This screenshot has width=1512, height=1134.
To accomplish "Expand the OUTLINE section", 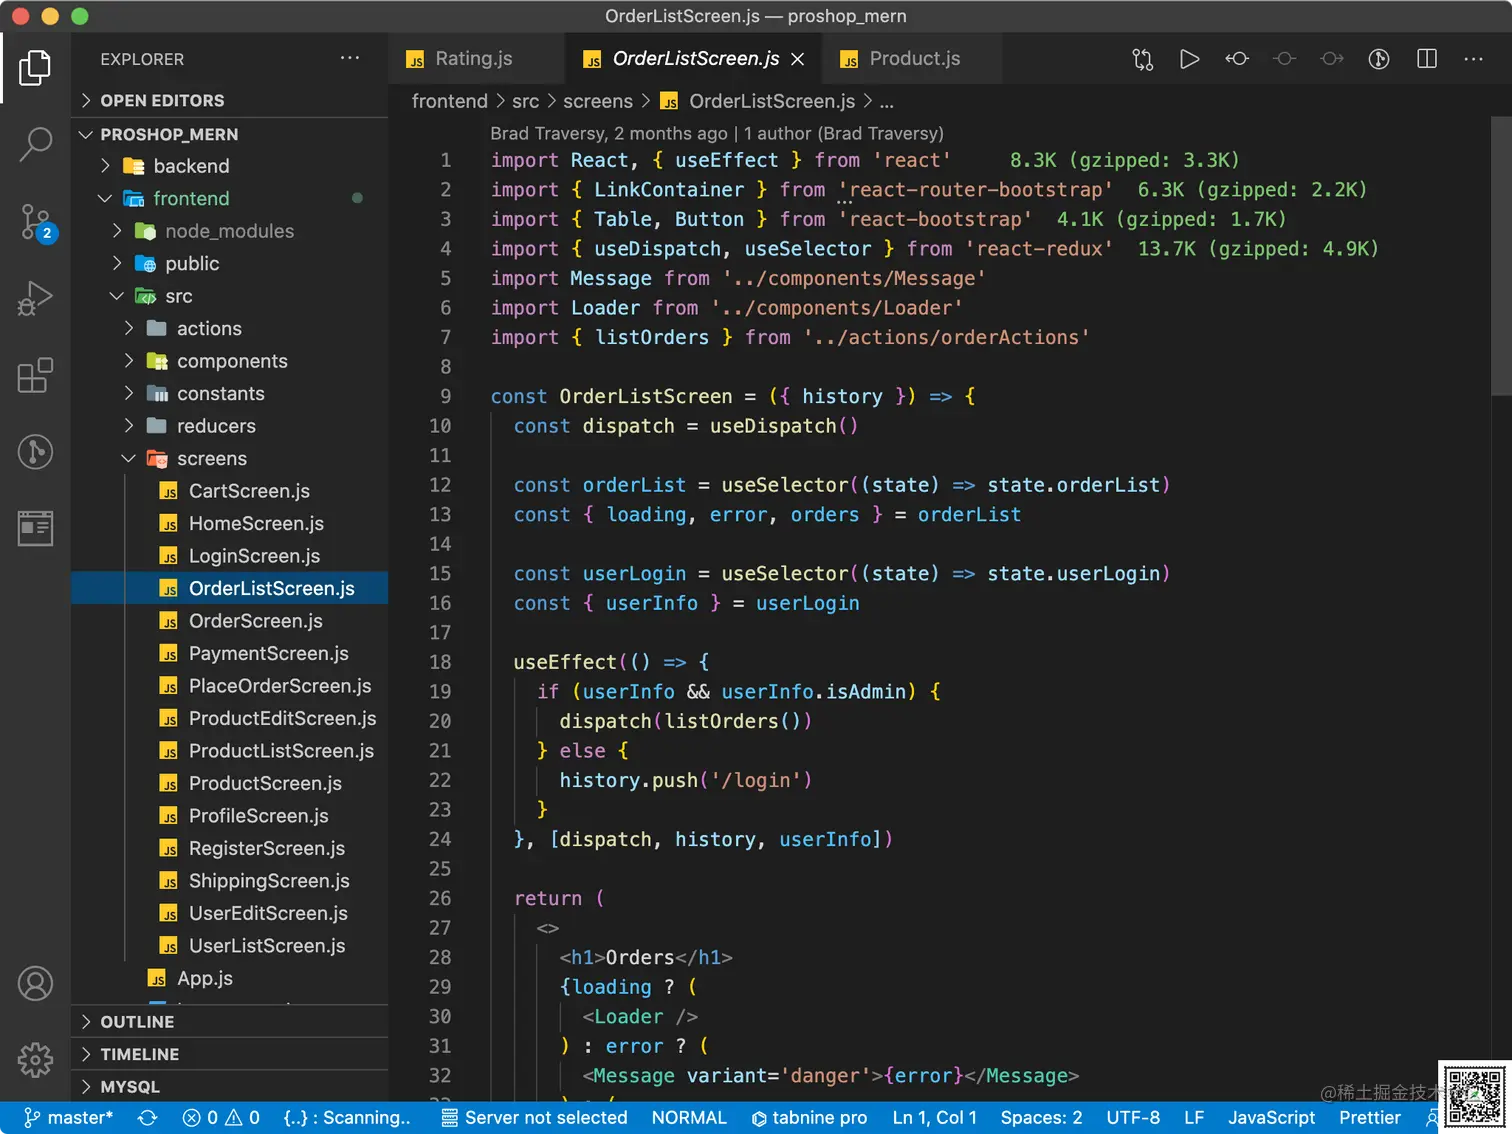I will click(231, 1022).
